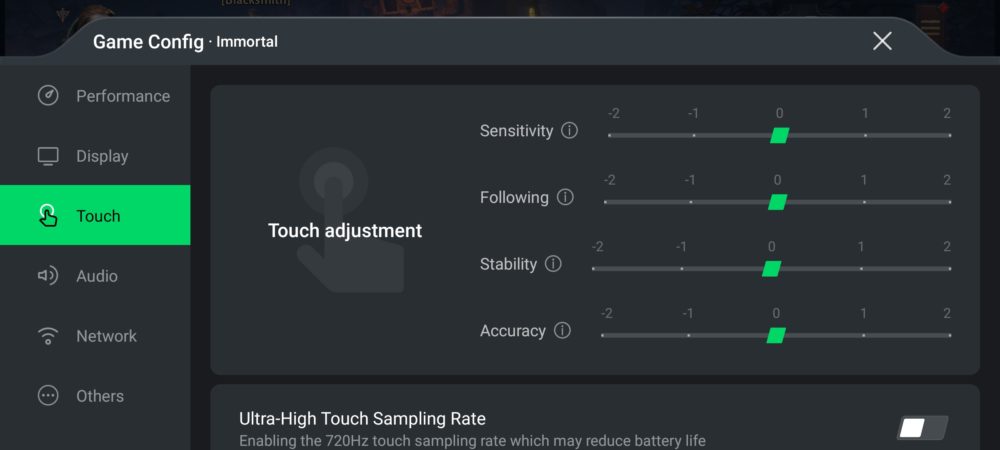Viewport: 1000px width, 450px height.
Task: Open the Network wifi icon
Action: [x=48, y=336]
